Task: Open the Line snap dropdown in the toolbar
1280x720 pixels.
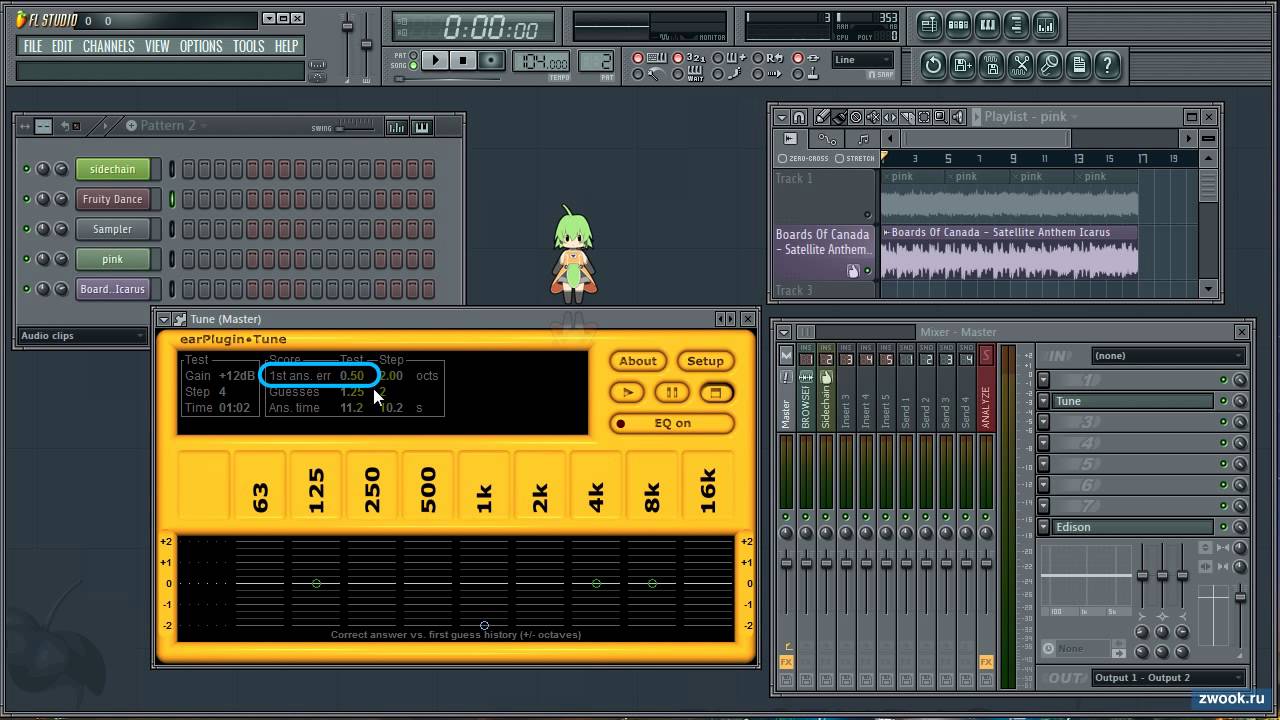Action: [x=862, y=60]
